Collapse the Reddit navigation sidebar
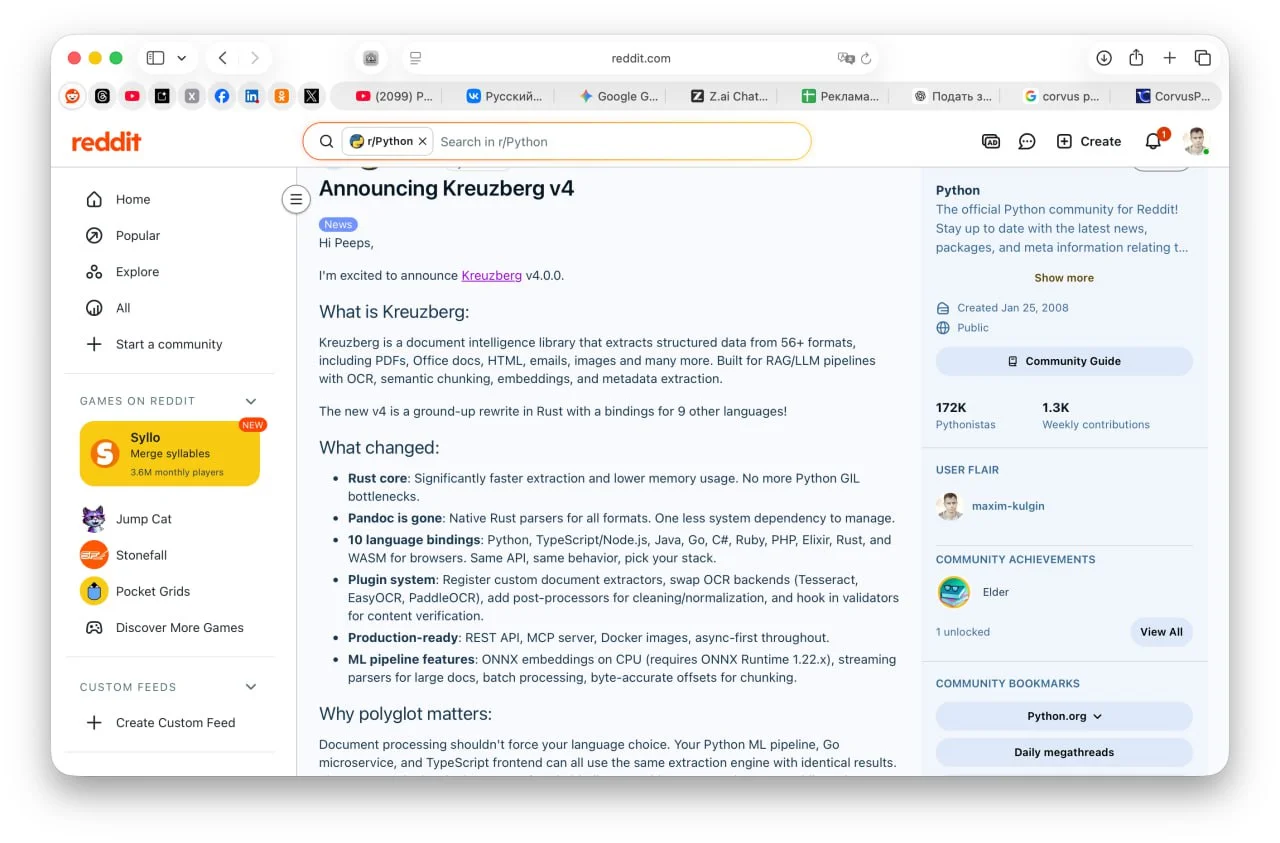Screen dimensions: 1280x843 295,199
